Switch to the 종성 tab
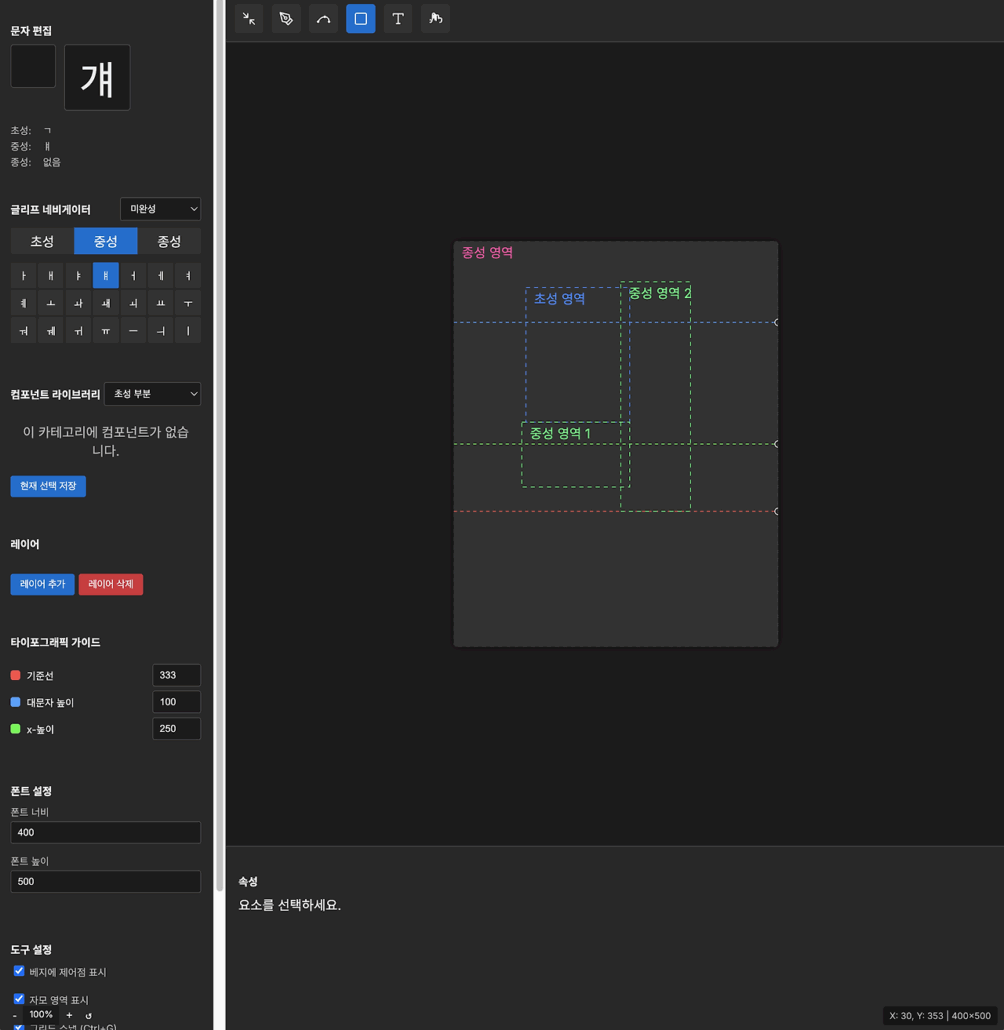This screenshot has width=1004, height=1030. pos(169,241)
